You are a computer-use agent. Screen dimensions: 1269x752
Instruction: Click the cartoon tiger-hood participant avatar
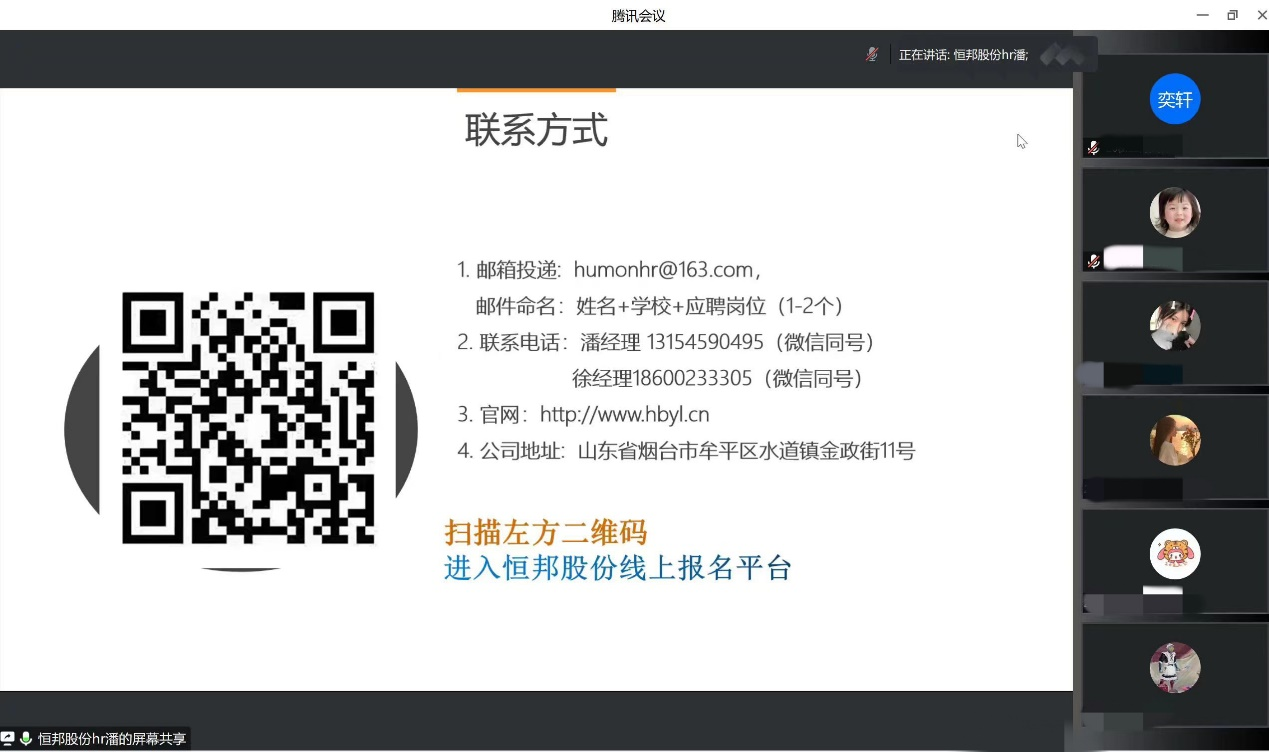(1175, 554)
